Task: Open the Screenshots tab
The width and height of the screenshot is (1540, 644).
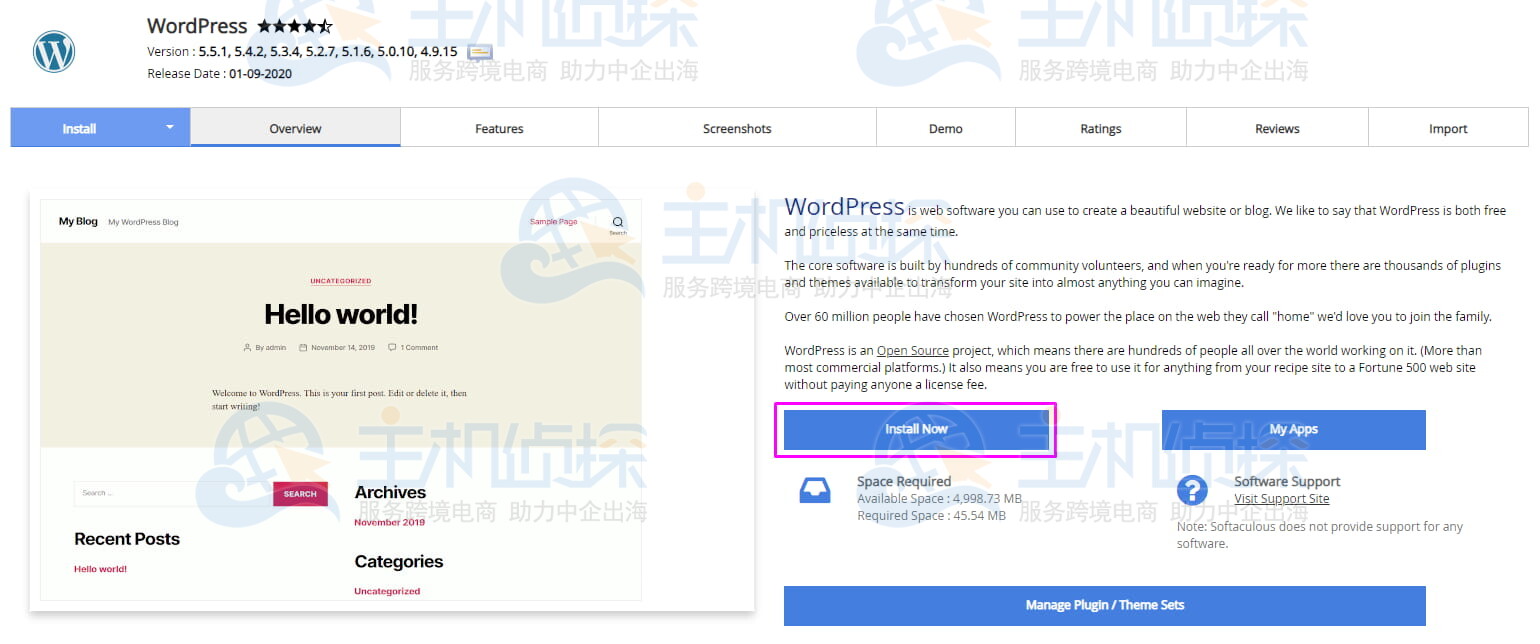Action: click(737, 128)
